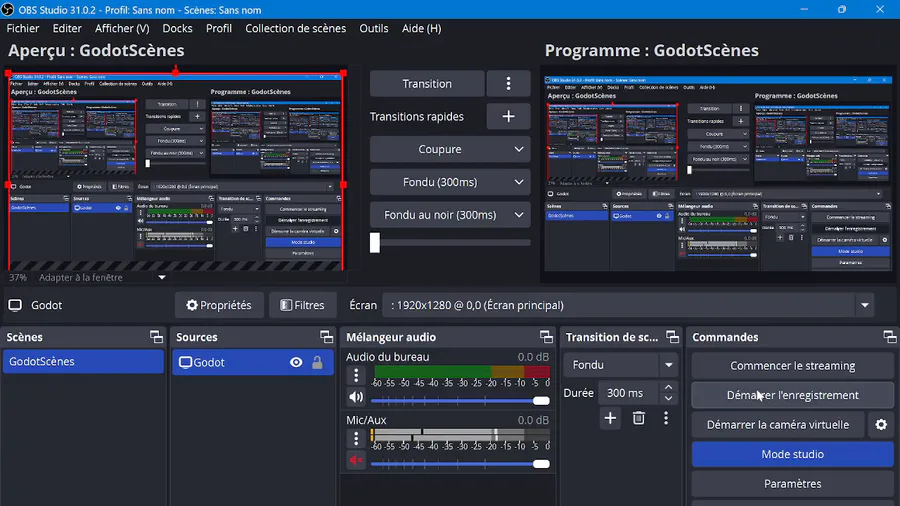Click the Audio du bureau '0.0 dB' value
Screen dimensions: 900x506
533,357
